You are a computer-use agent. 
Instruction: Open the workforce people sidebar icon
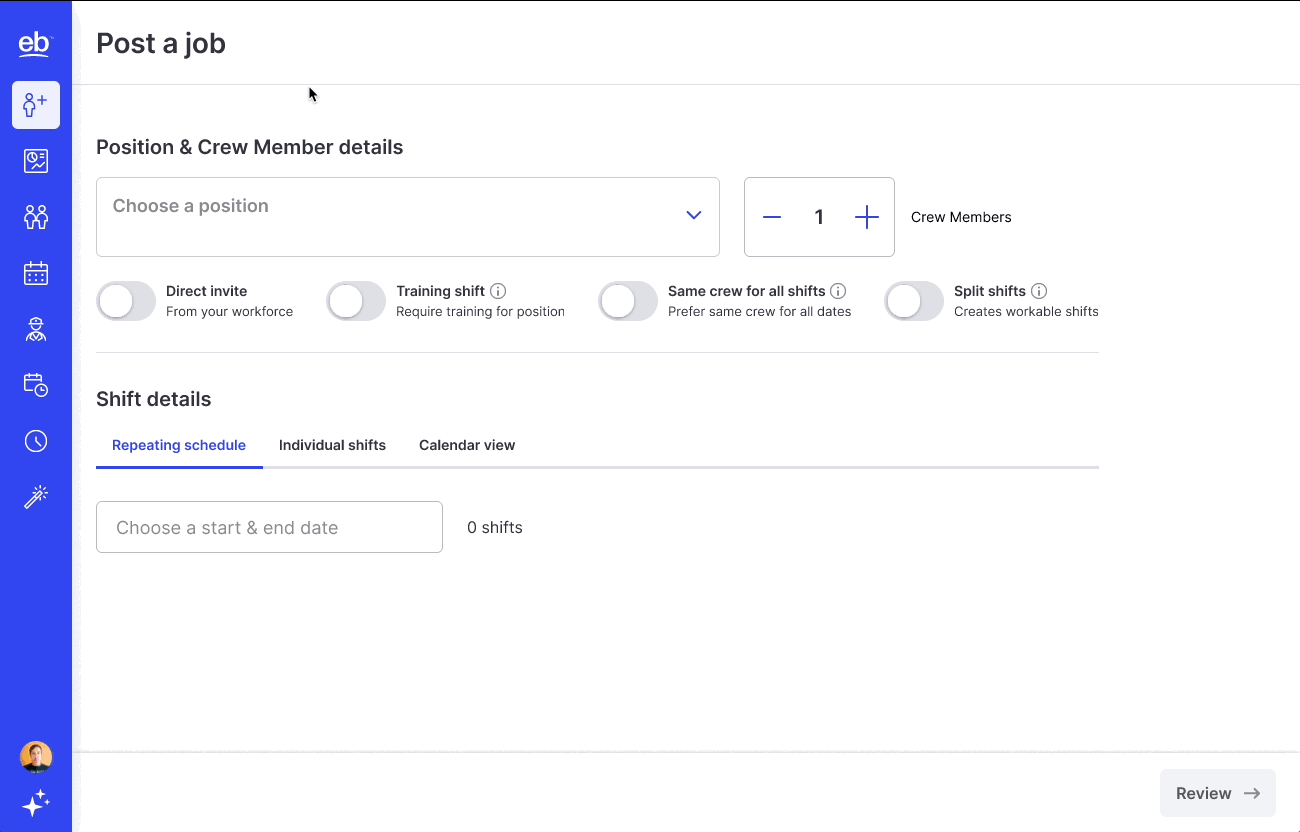(x=36, y=217)
